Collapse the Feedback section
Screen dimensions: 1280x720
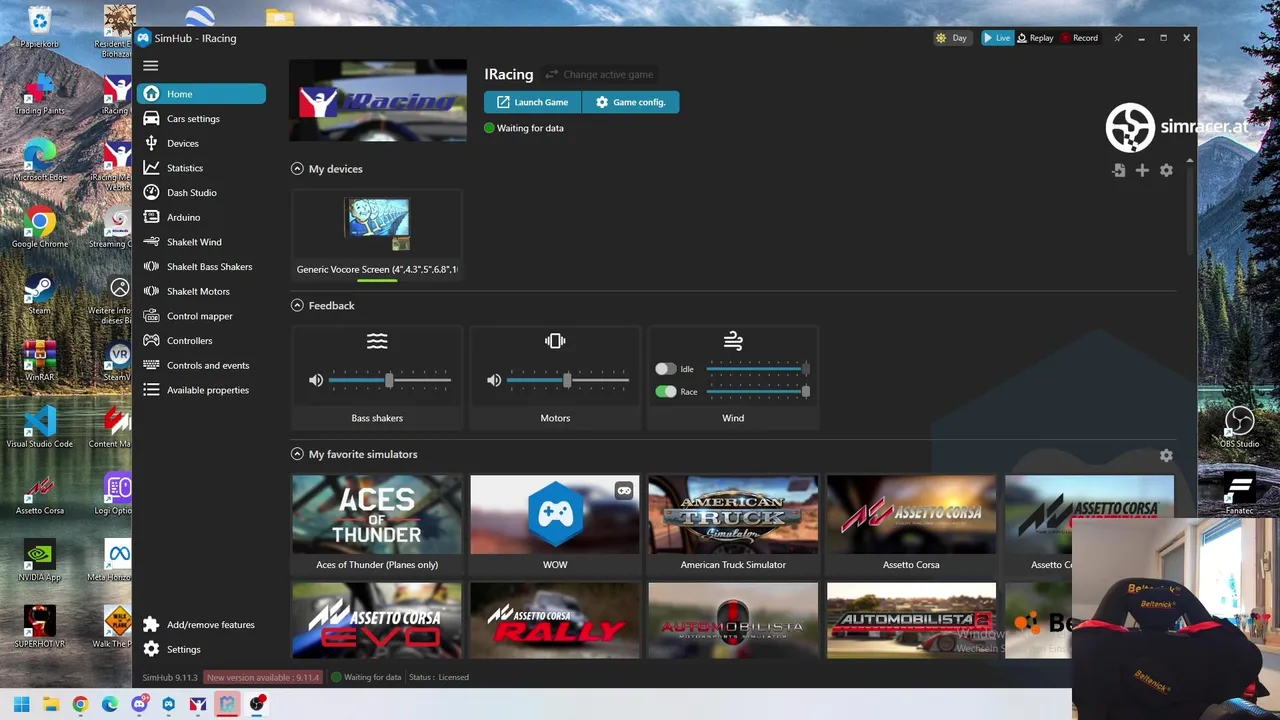297,306
